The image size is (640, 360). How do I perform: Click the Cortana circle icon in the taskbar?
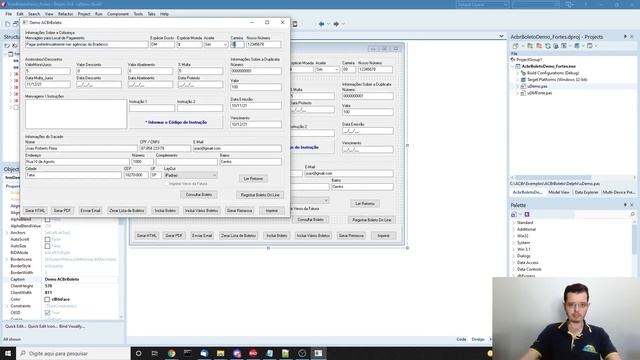138,353
